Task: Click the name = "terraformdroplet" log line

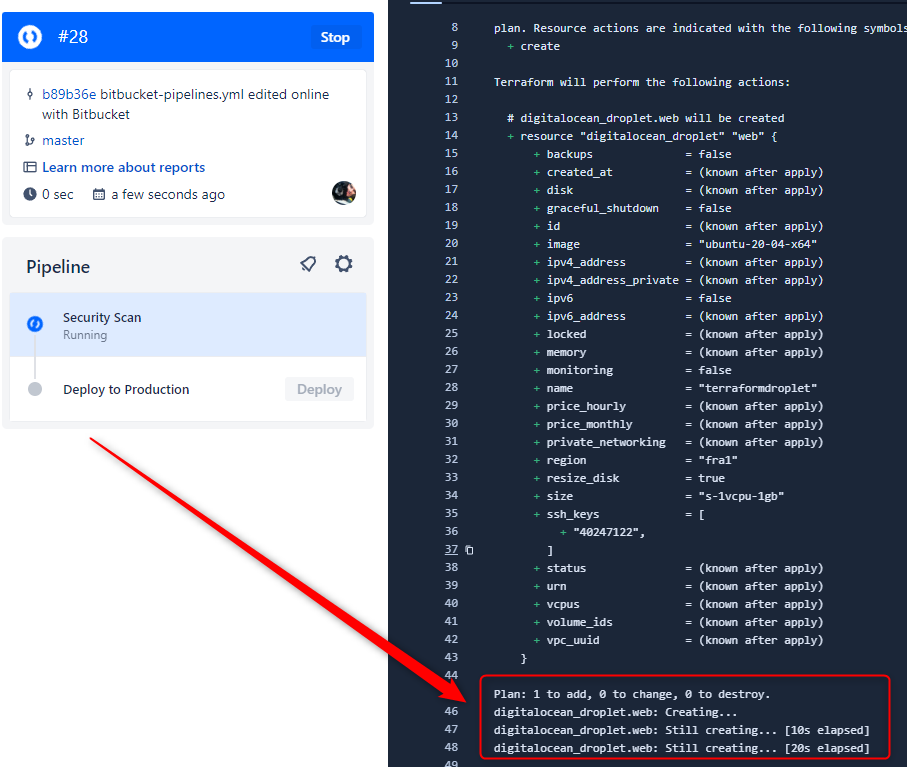Action: (x=675, y=388)
